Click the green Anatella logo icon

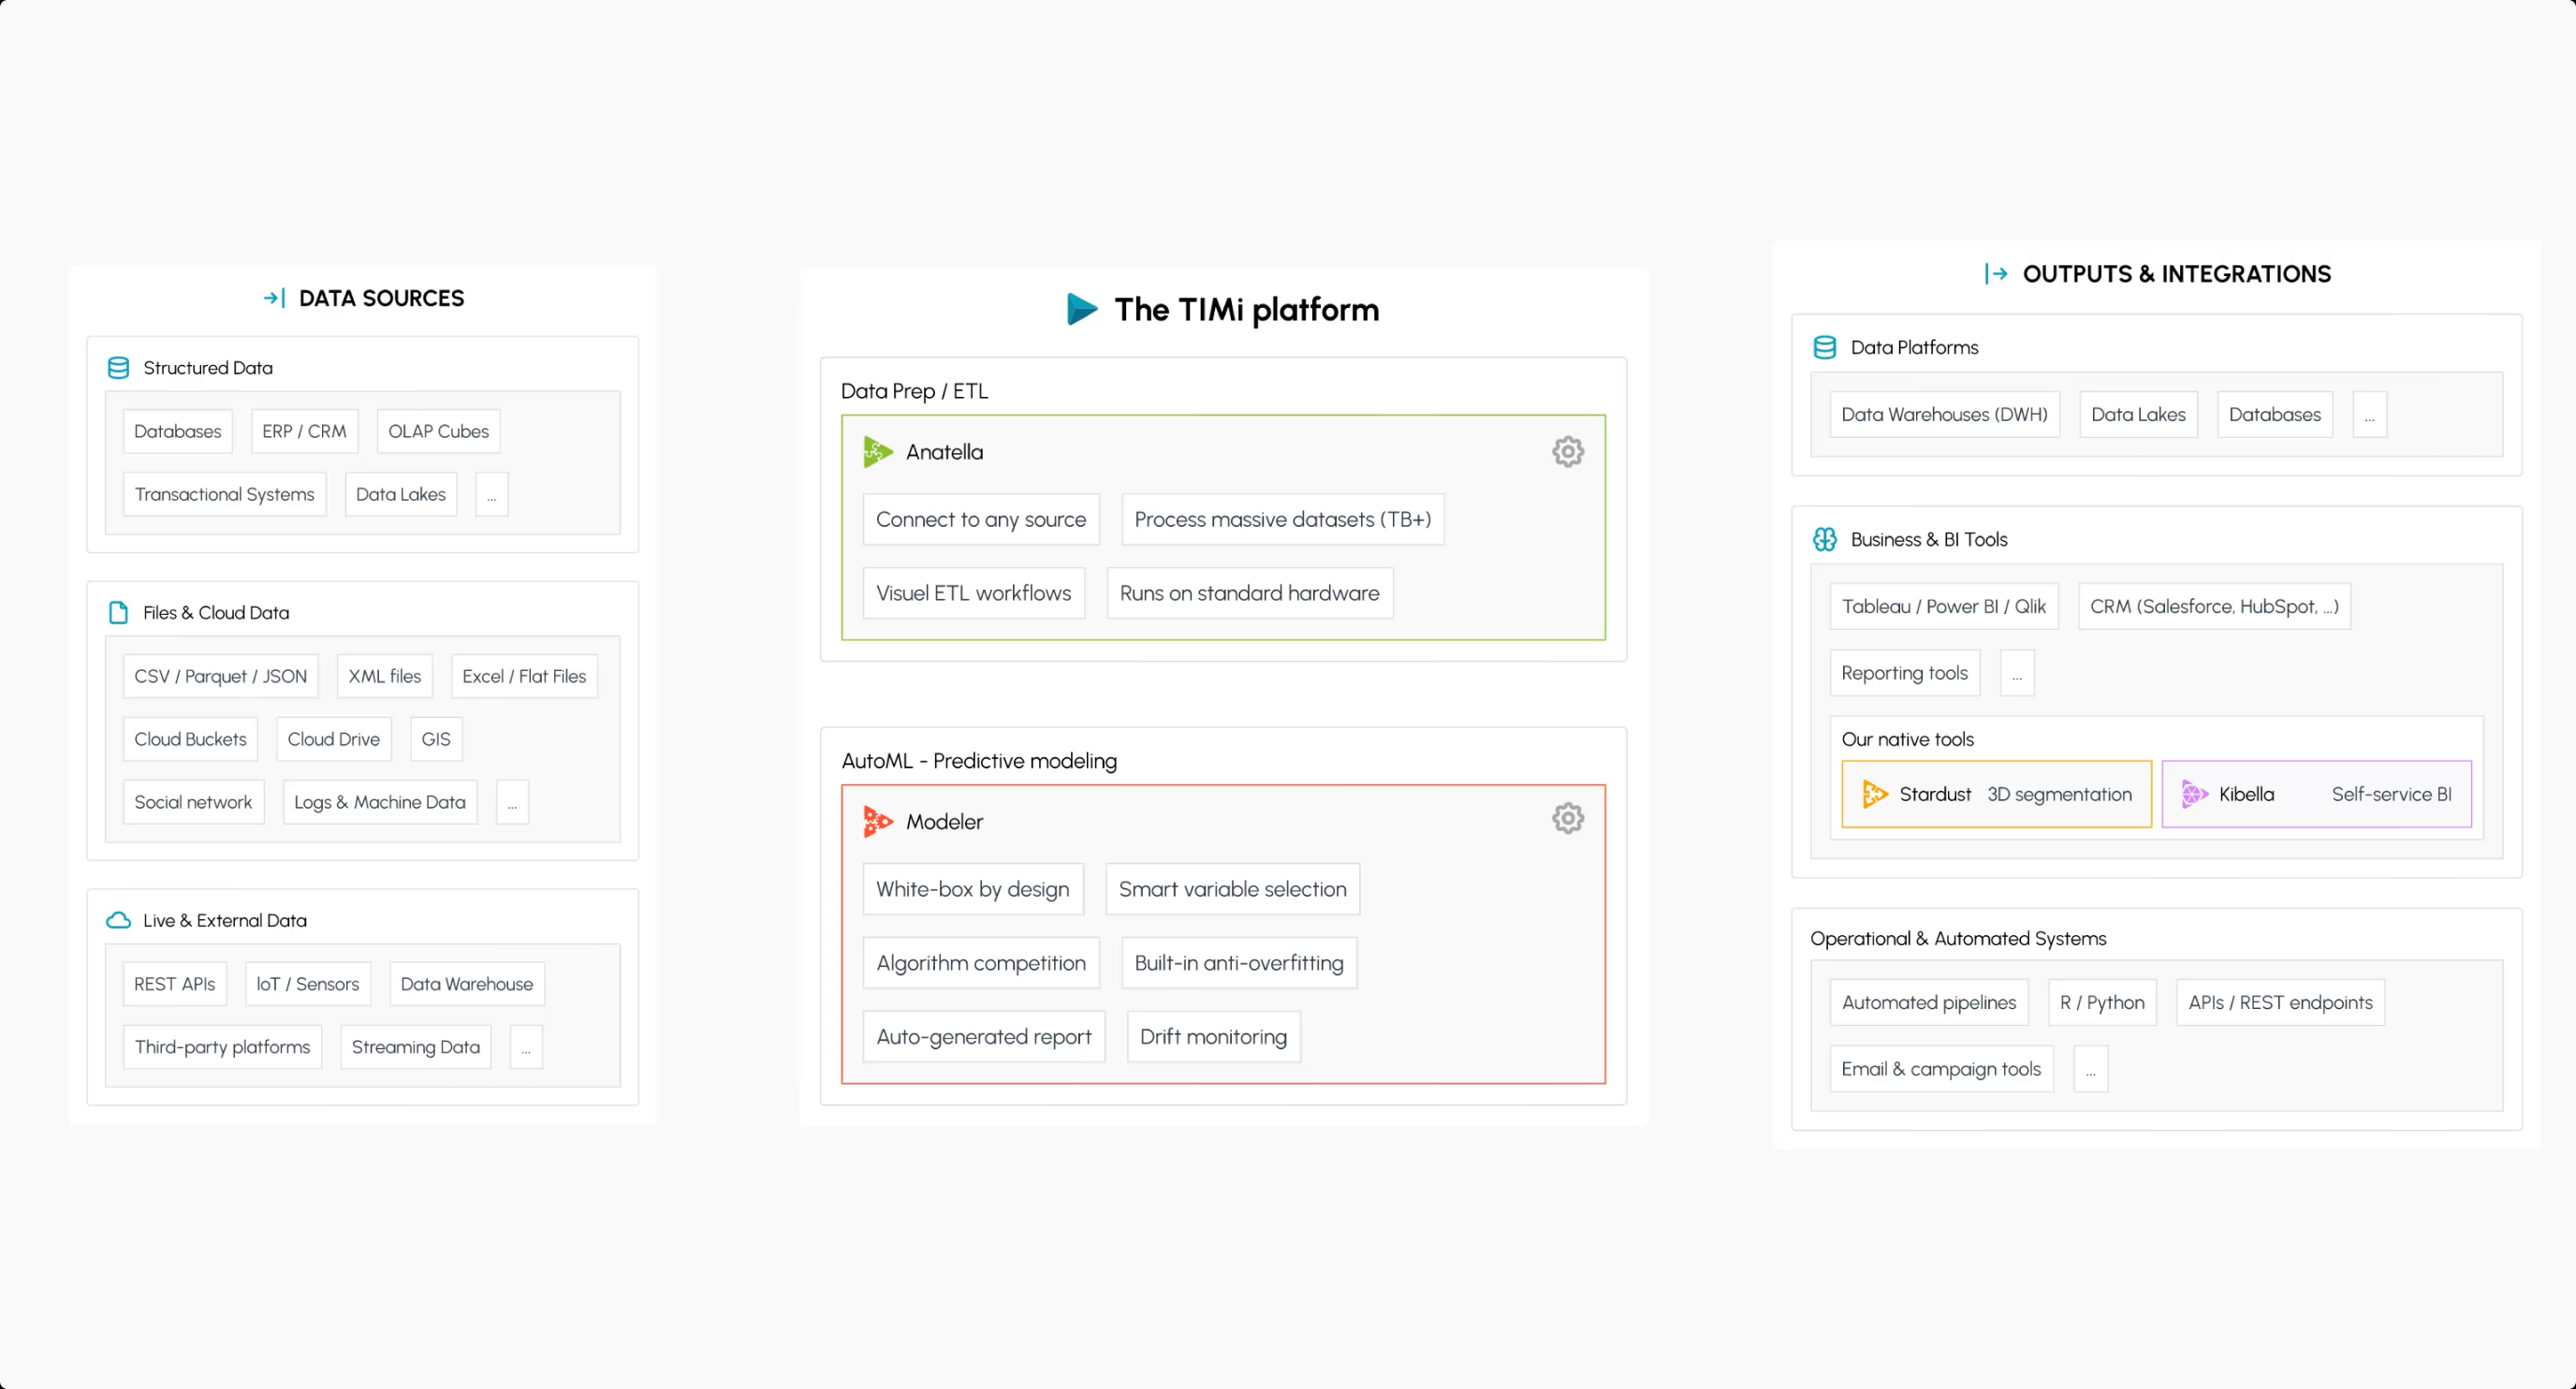click(x=877, y=452)
